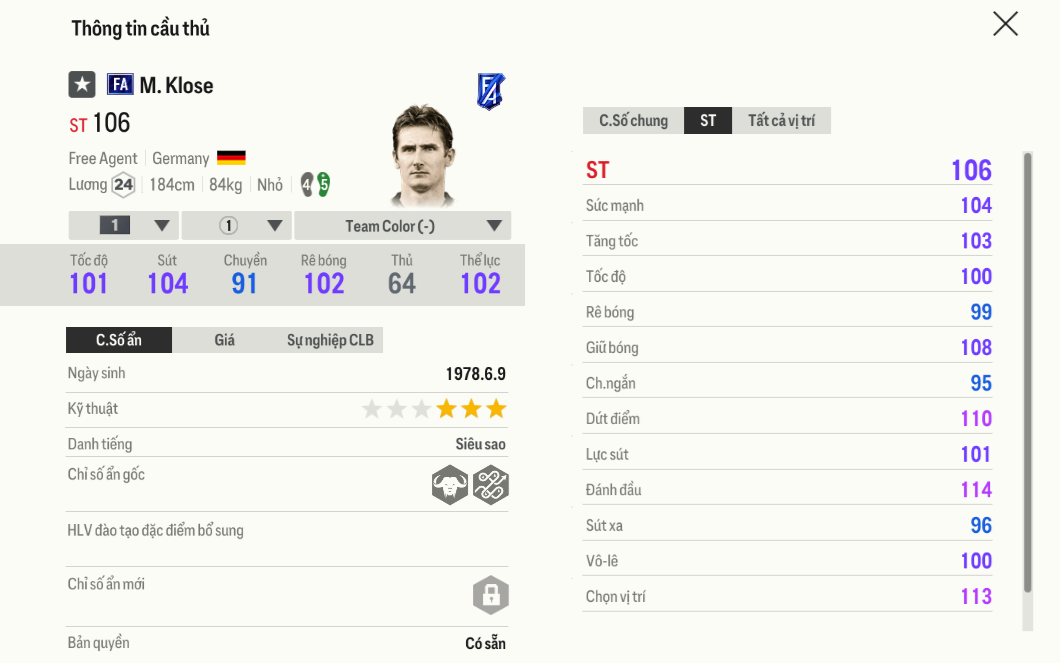
Task: Click the favorite star icon beside M. Klose
Action: pyautogui.click(x=82, y=85)
